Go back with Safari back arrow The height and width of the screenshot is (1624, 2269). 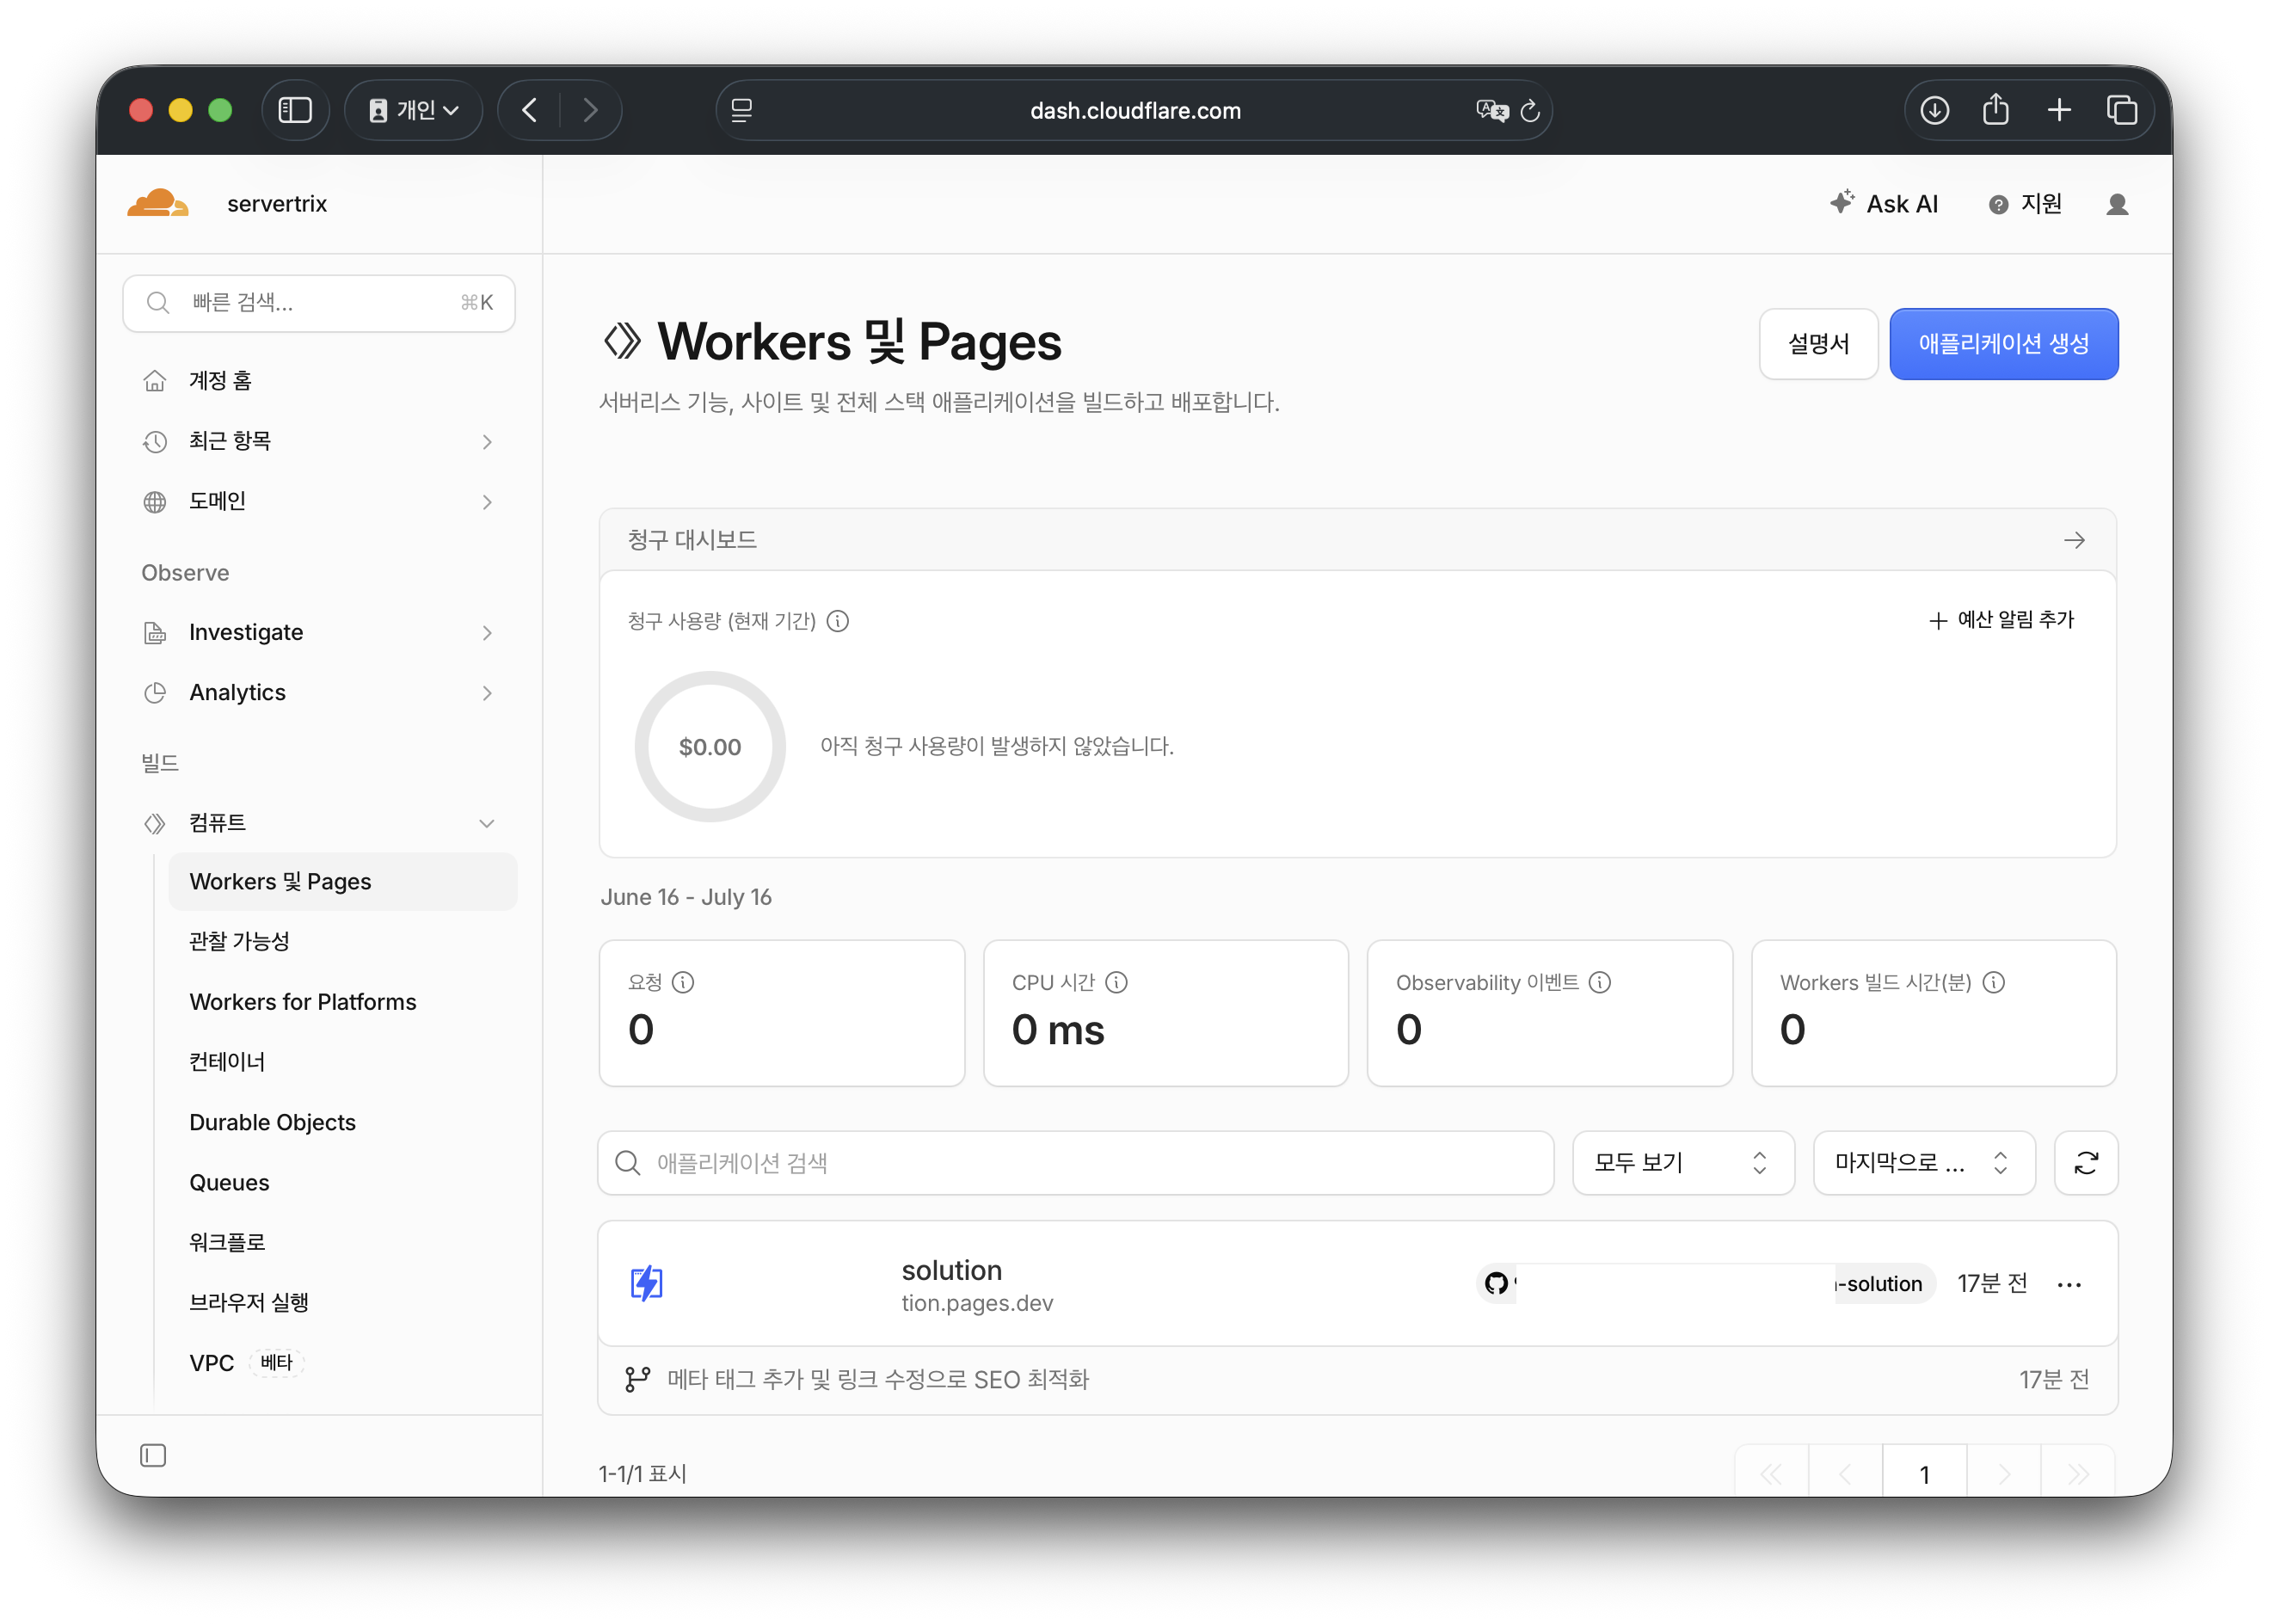pyautogui.click(x=530, y=110)
